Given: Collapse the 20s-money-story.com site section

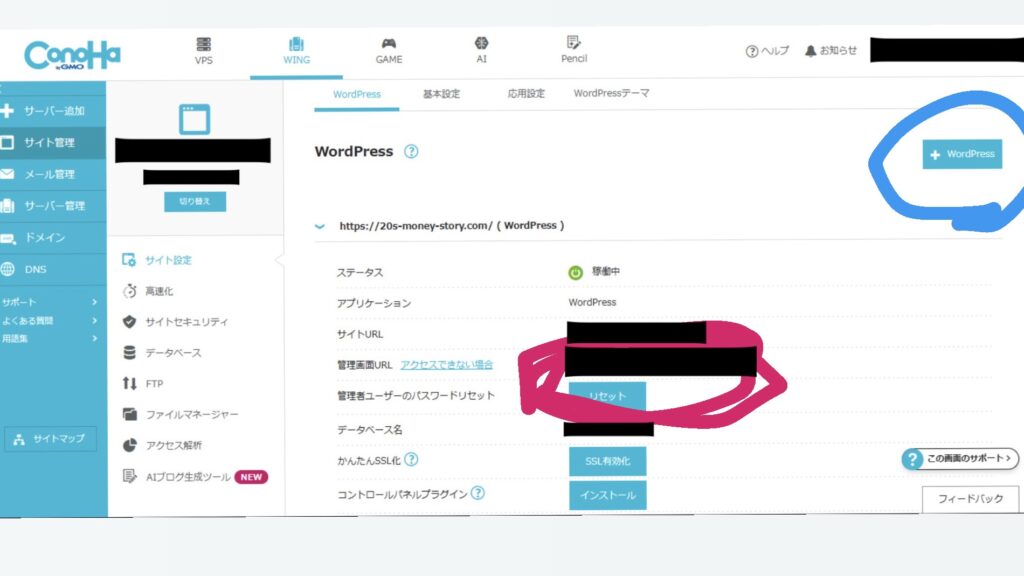Looking at the screenshot, I should (x=320, y=226).
